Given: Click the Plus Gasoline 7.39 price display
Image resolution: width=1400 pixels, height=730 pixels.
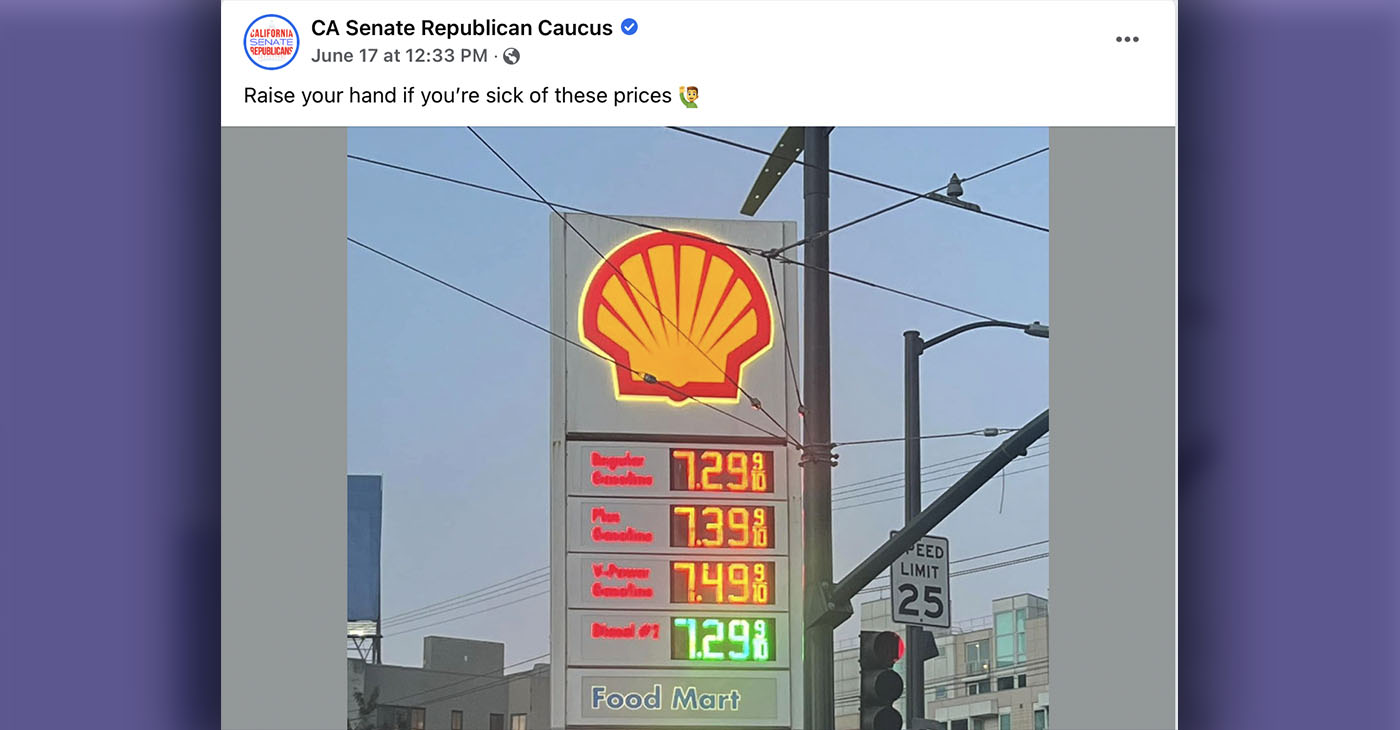Looking at the screenshot, I should (x=720, y=526).
